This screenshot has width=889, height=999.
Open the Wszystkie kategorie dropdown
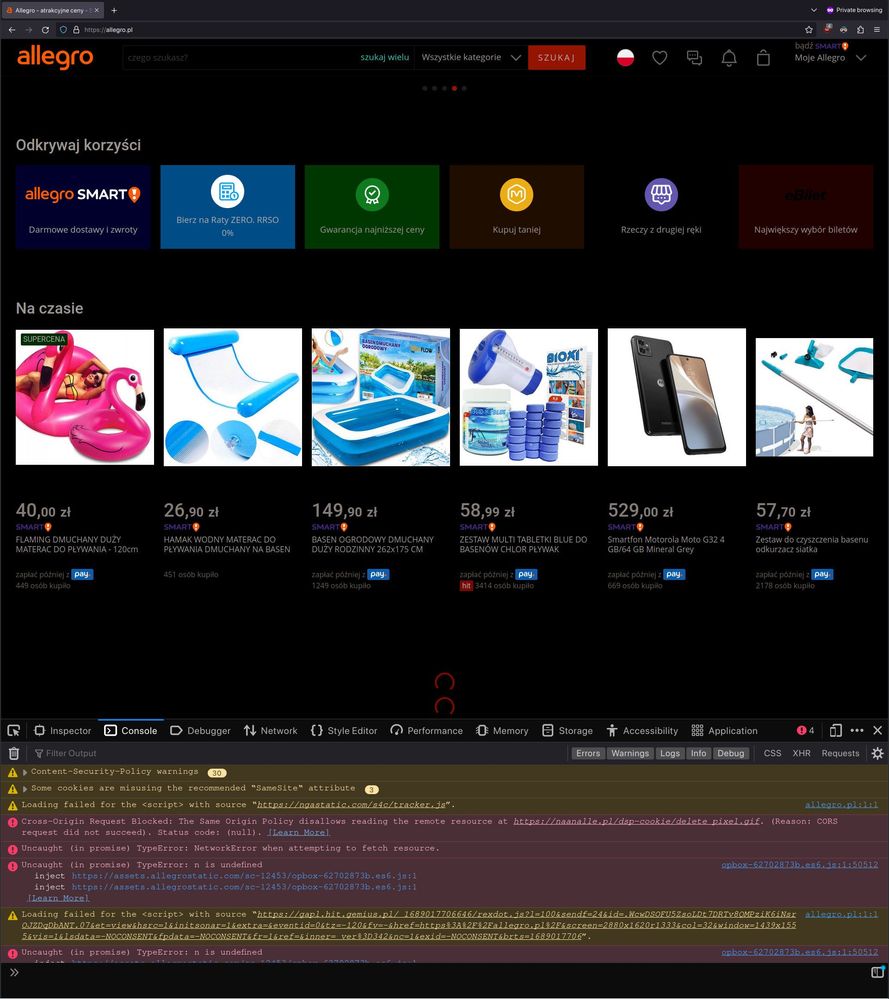tap(471, 57)
